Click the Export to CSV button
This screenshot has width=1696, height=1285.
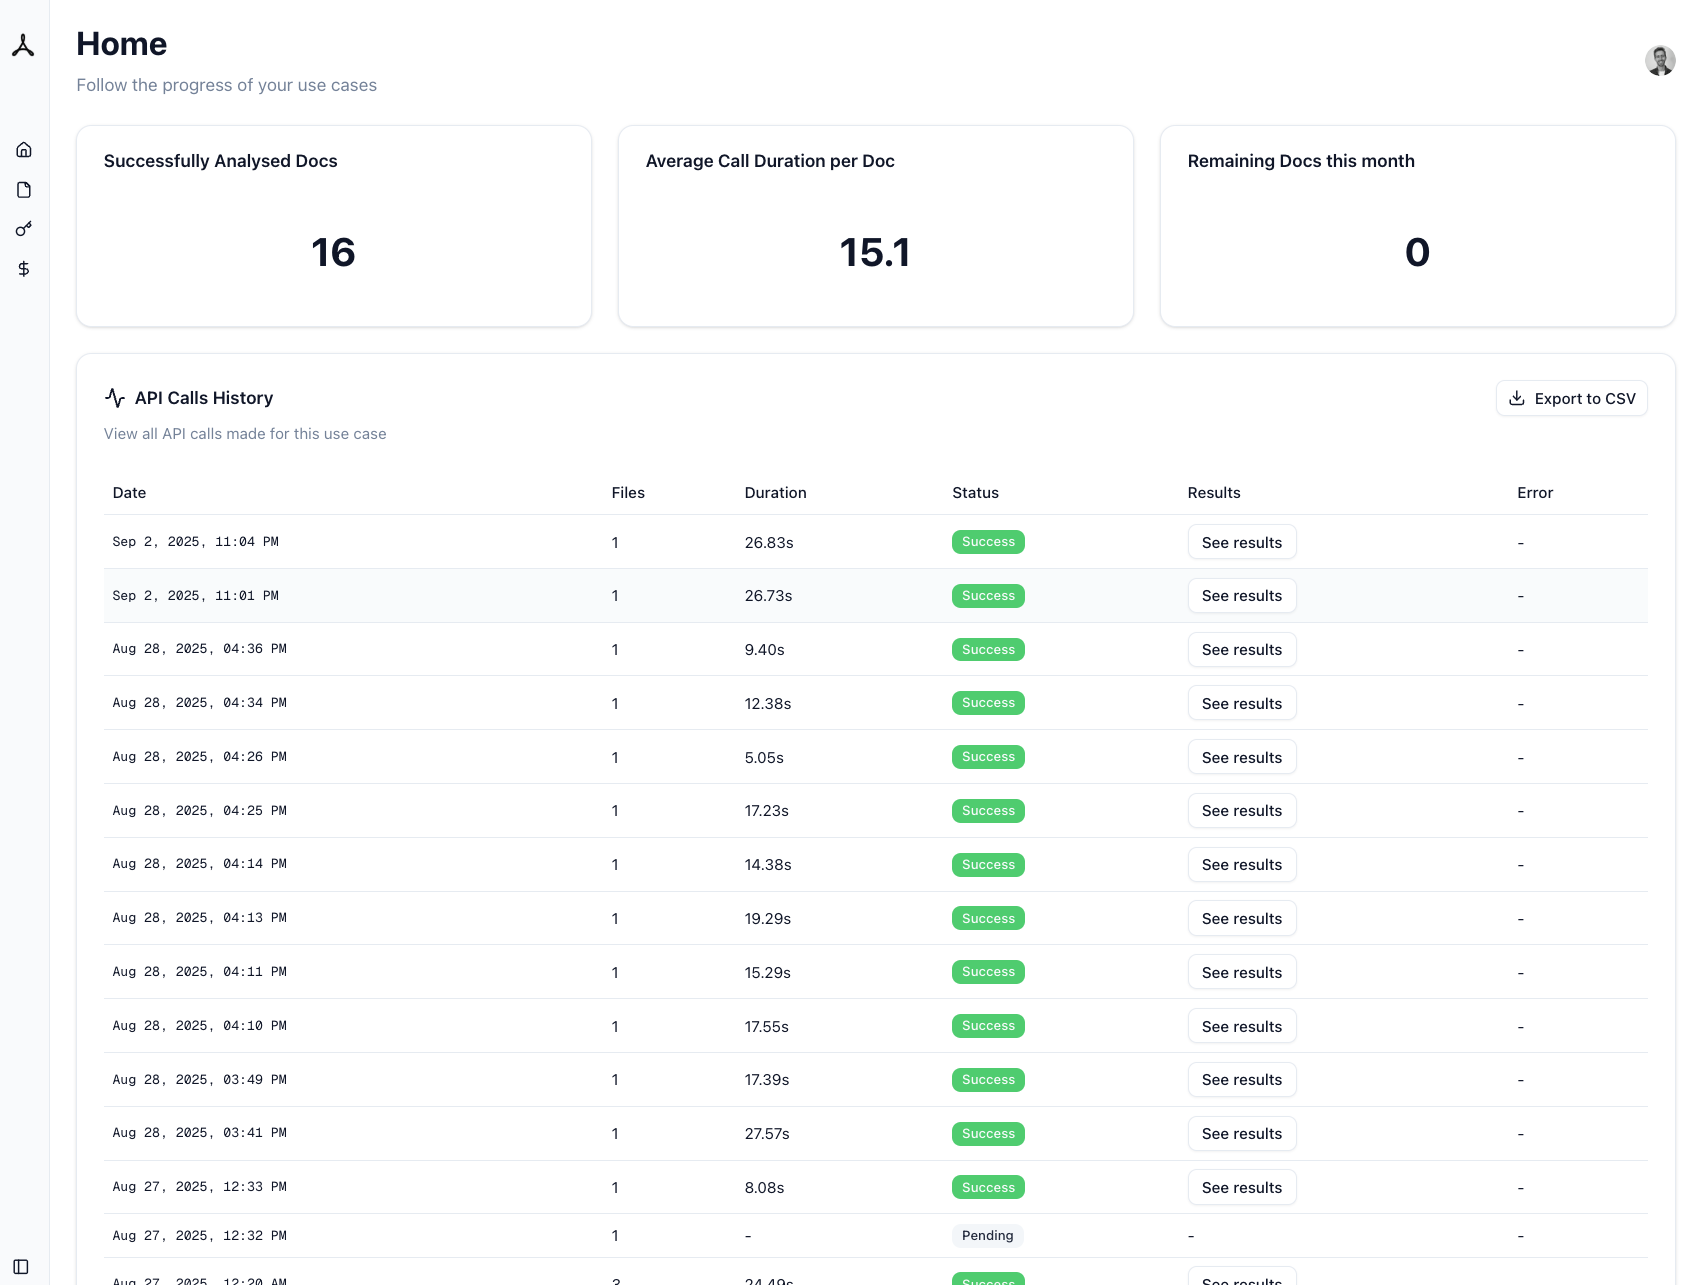[1571, 398]
